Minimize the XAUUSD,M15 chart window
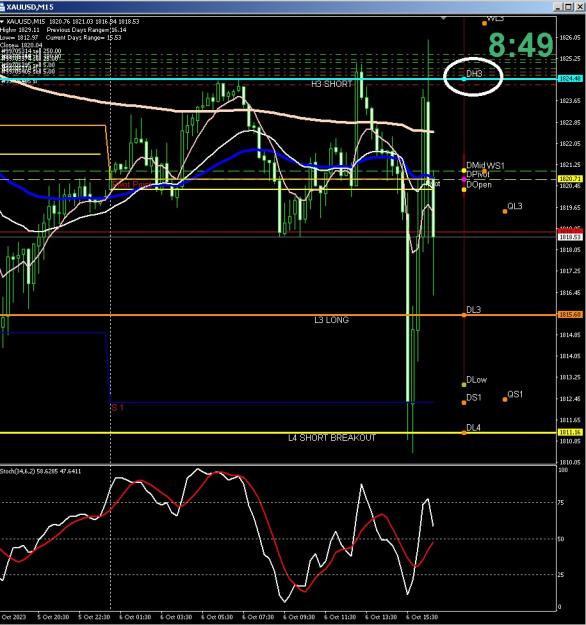Viewport: 586px width, 625px height. tap(558, 7)
